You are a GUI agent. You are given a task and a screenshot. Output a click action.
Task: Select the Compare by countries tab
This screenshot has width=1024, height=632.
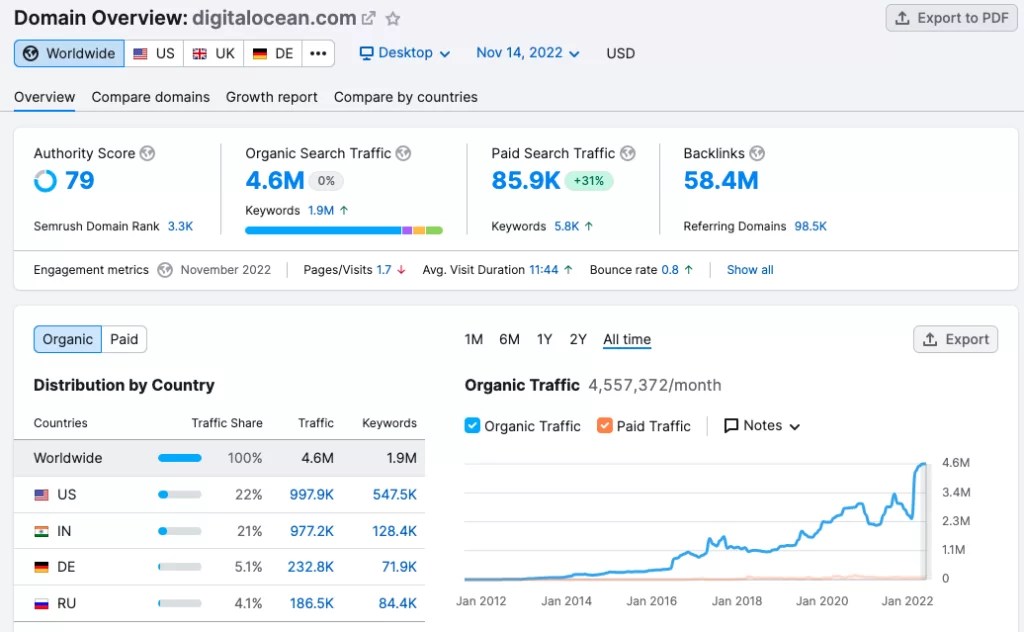click(x=404, y=97)
